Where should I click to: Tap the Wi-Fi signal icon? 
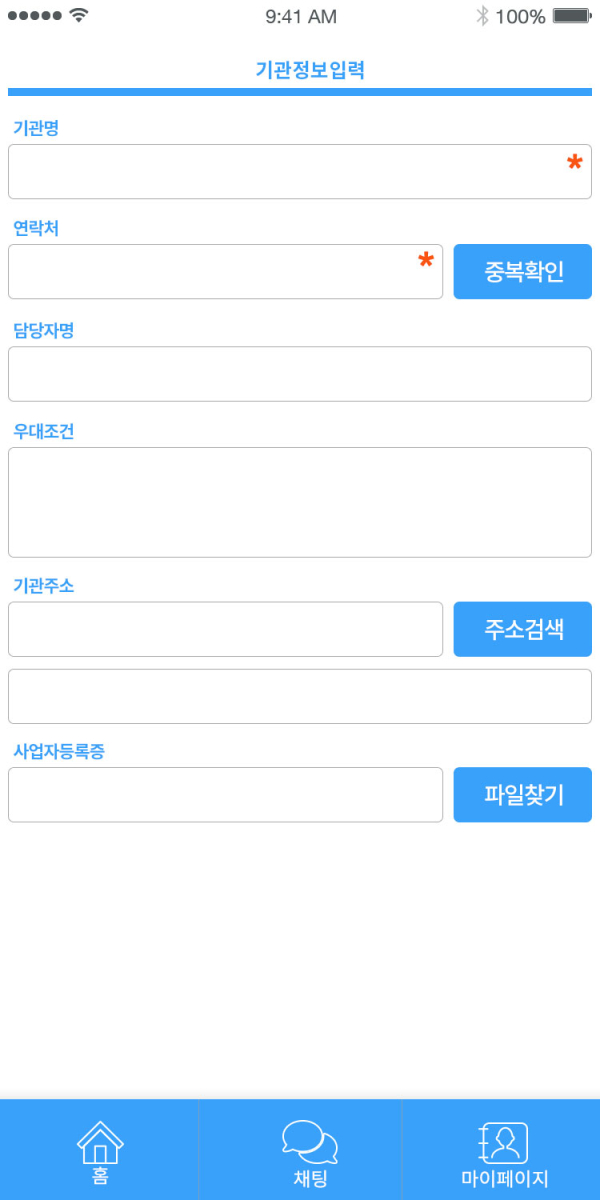(x=79, y=16)
